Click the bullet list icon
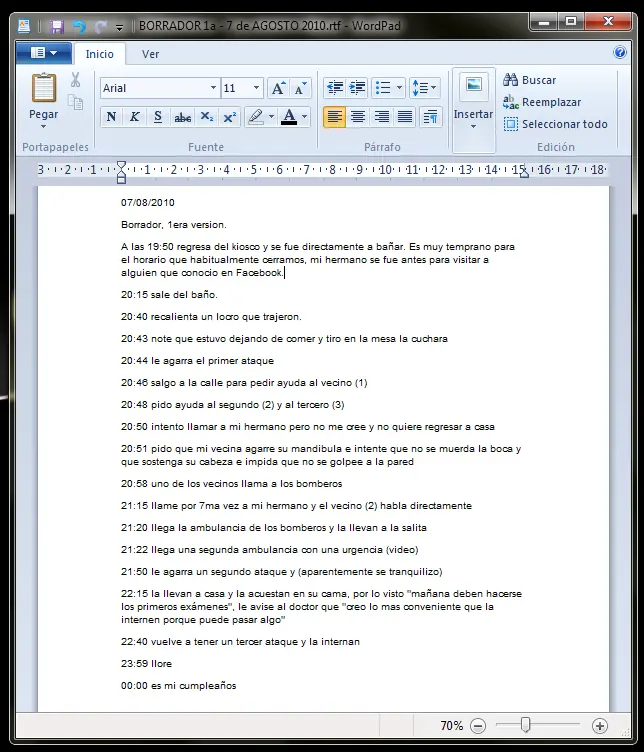 (x=383, y=88)
